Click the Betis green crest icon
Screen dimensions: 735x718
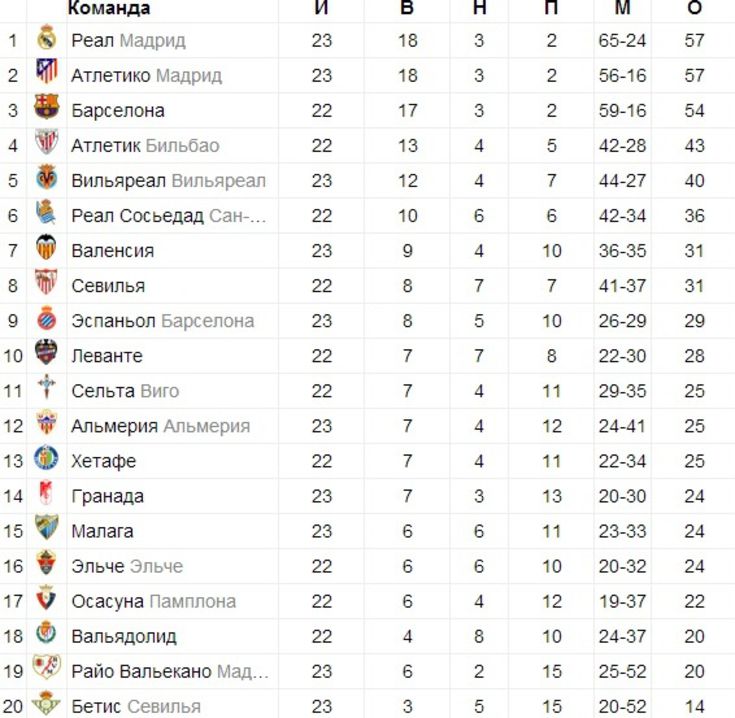click(x=46, y=703)
